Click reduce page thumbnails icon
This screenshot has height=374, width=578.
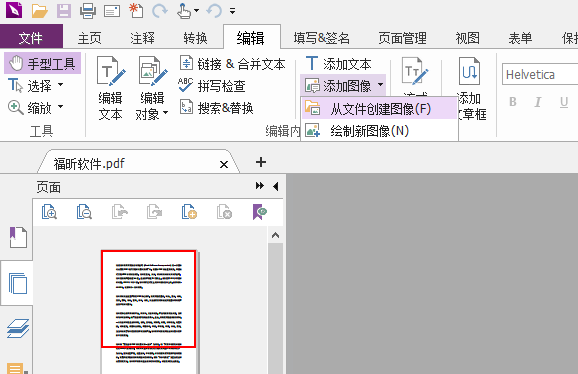click(84, 212)
